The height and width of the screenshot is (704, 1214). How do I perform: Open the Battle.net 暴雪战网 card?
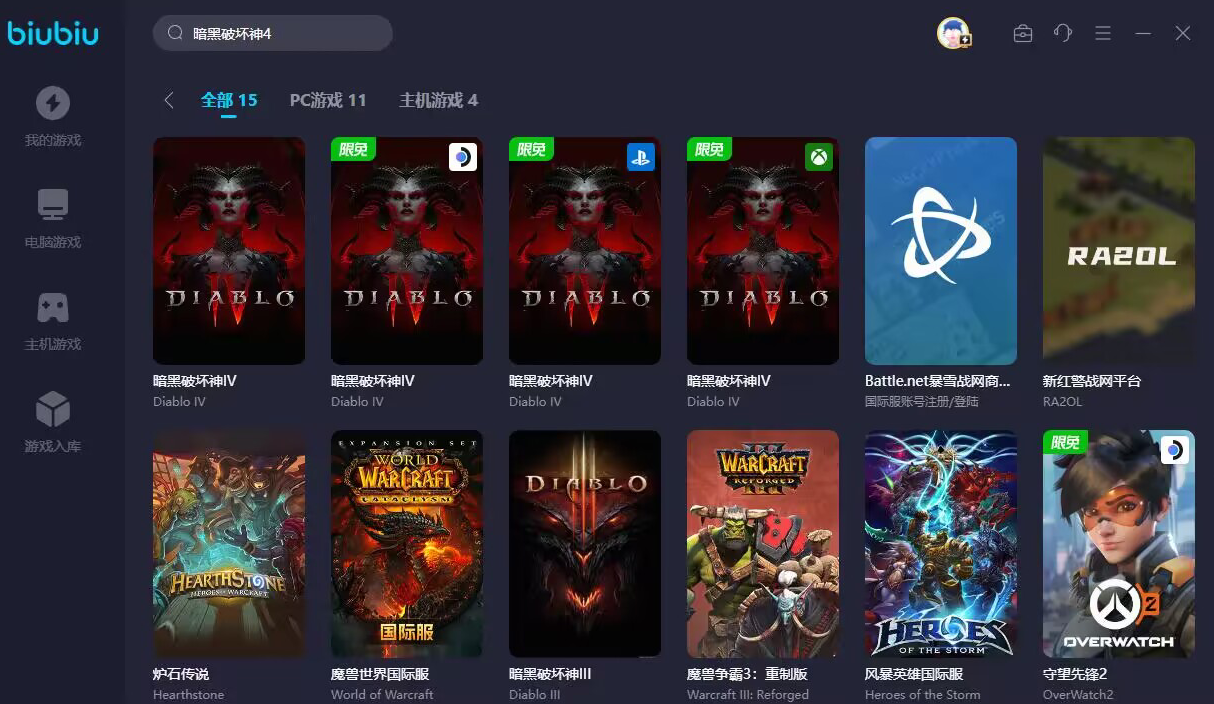coord(941,251)
